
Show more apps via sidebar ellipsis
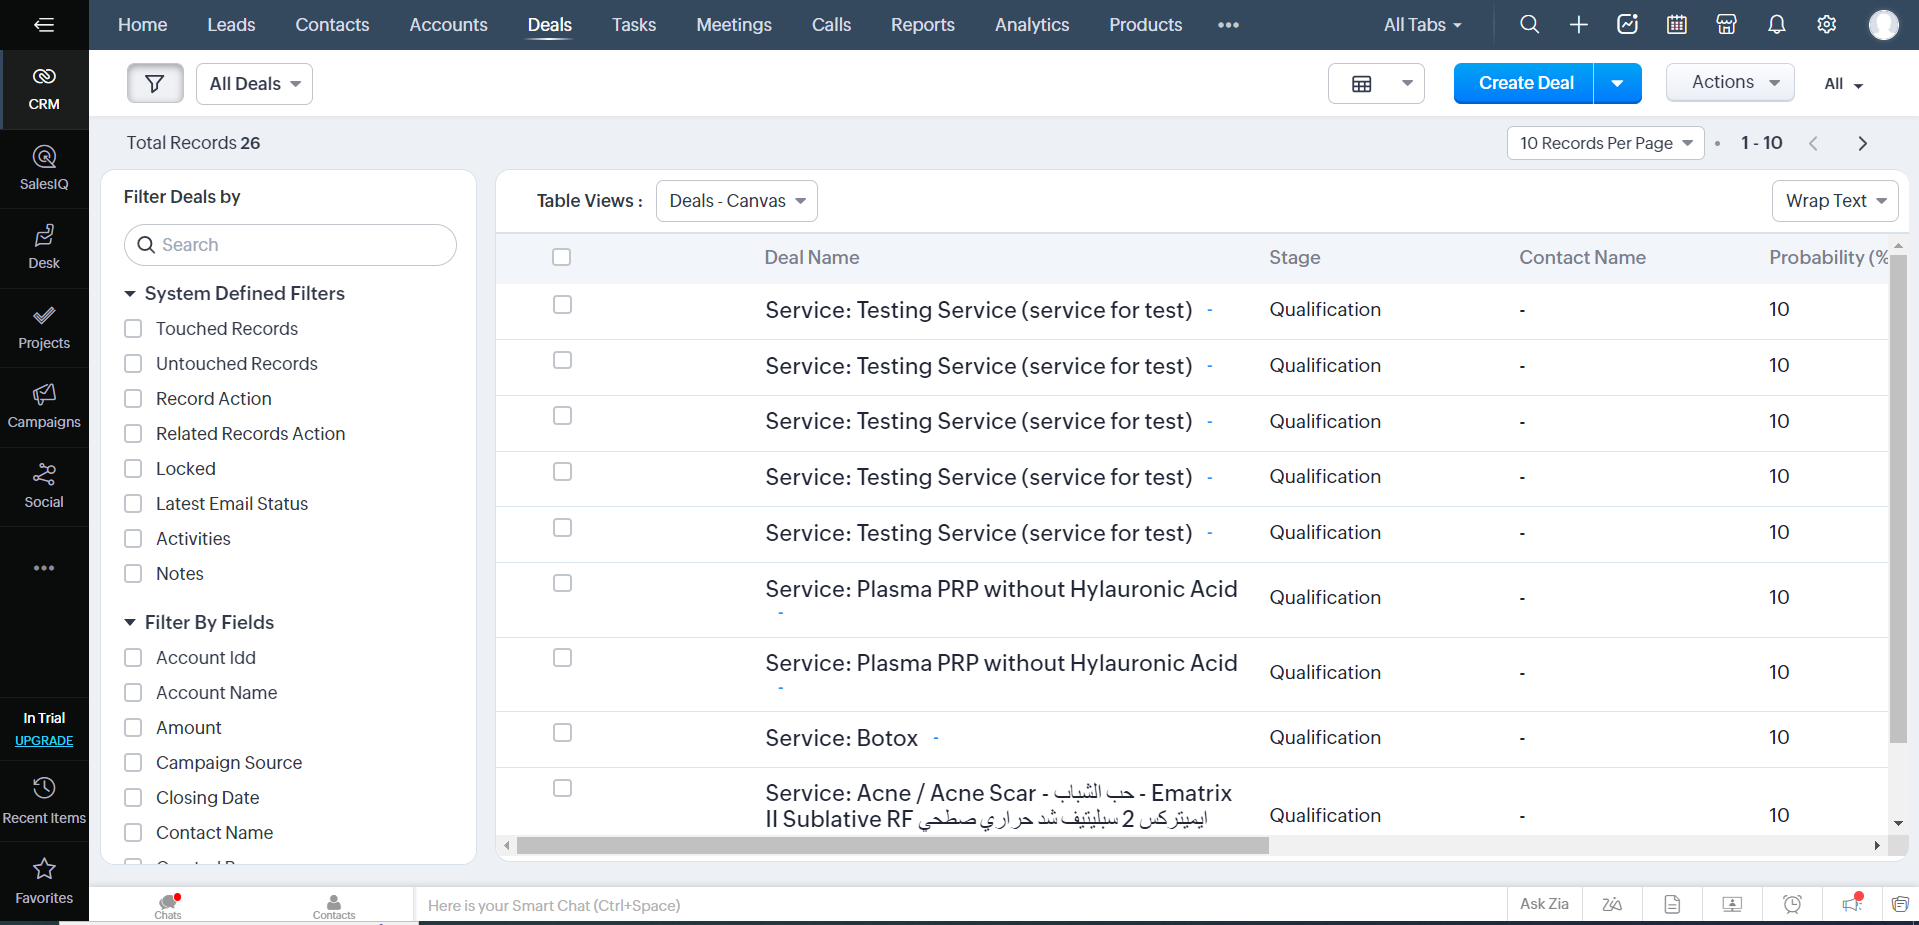(x=44, y=568)
